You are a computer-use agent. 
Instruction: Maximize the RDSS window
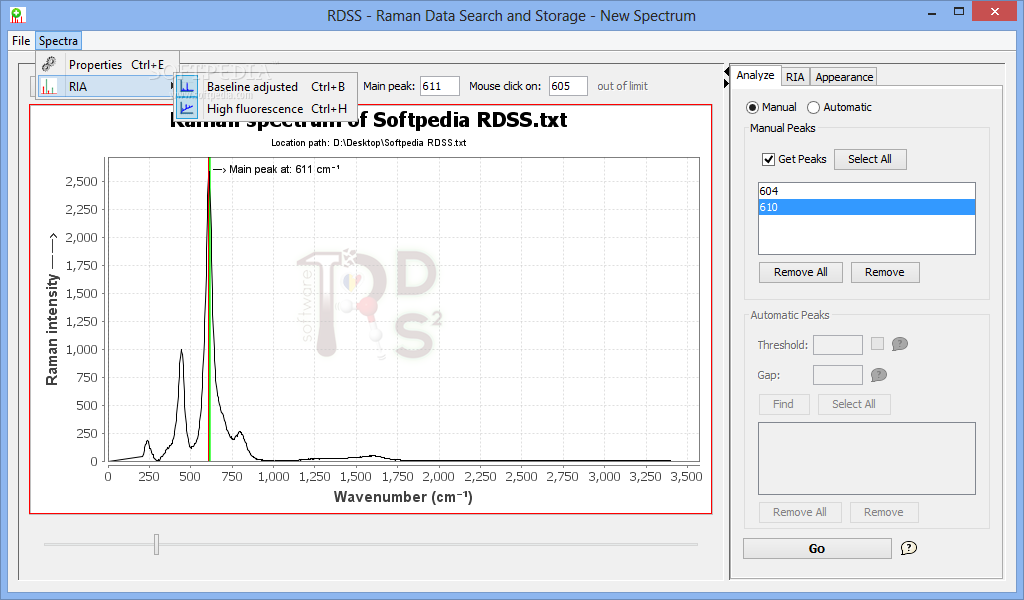coord(959,12)
